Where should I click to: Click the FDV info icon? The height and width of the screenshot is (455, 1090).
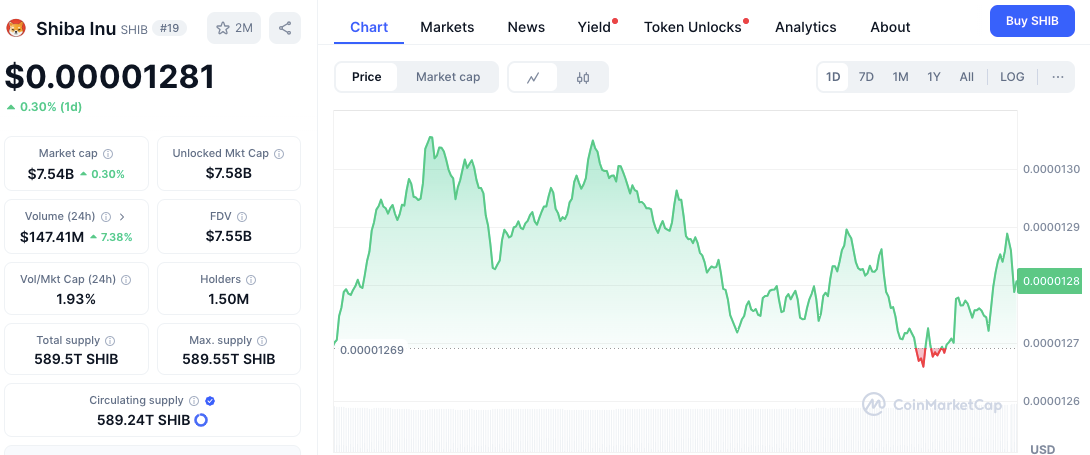click(x=242, y=216)
